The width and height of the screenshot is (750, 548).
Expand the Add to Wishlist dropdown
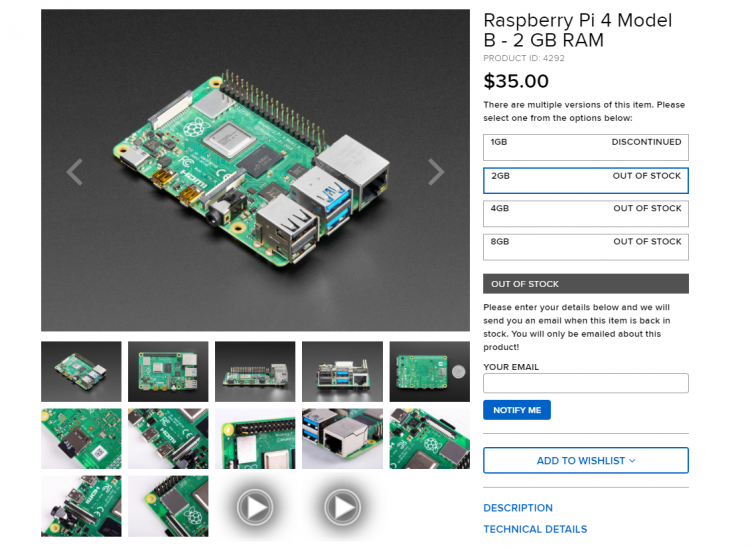[x=585, y=461]
